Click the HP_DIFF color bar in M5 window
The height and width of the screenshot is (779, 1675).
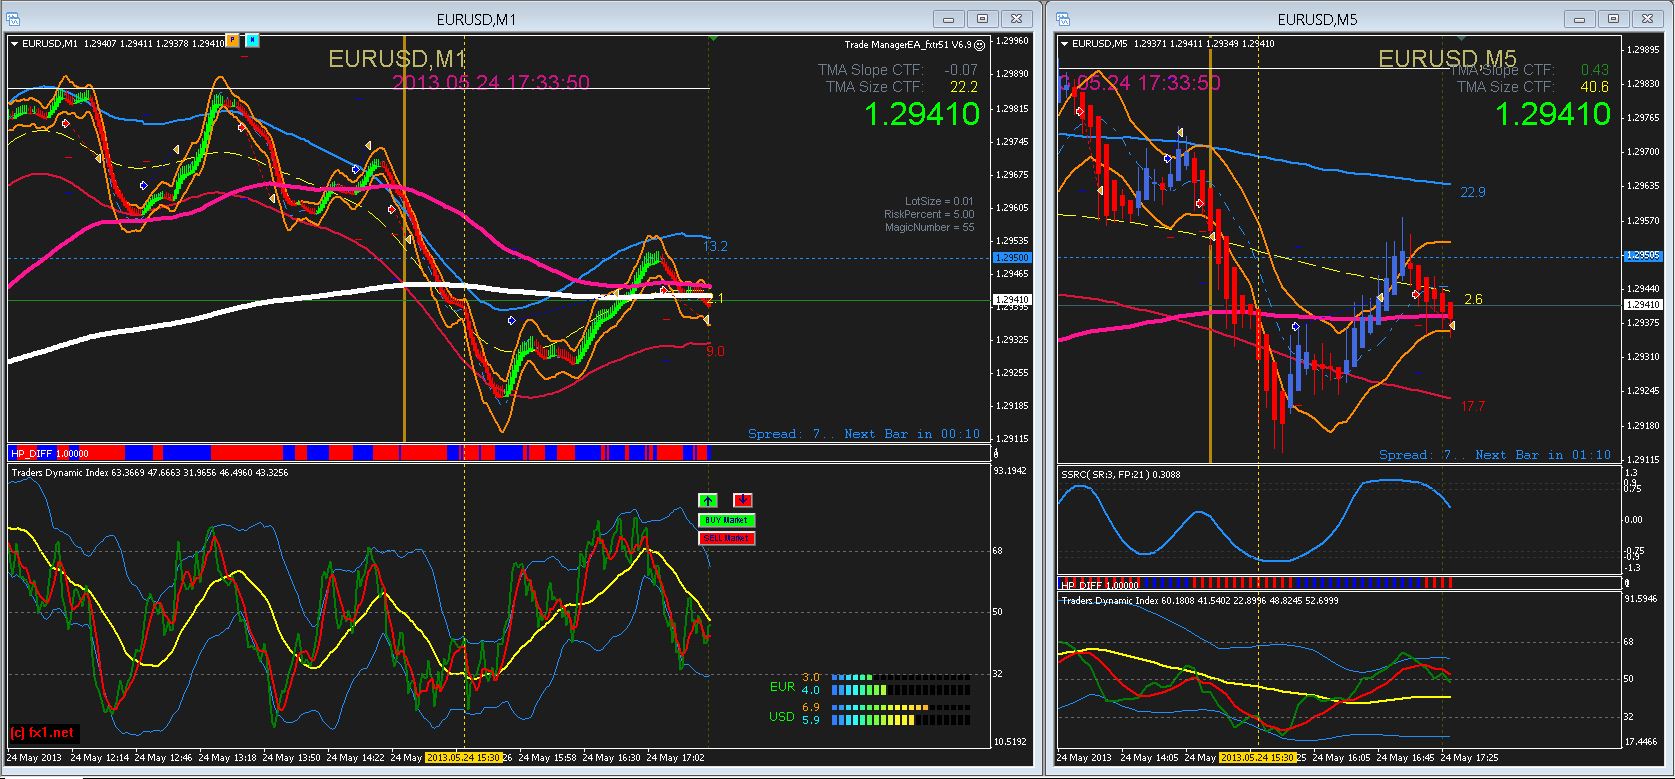click(x=1255, y=583)
